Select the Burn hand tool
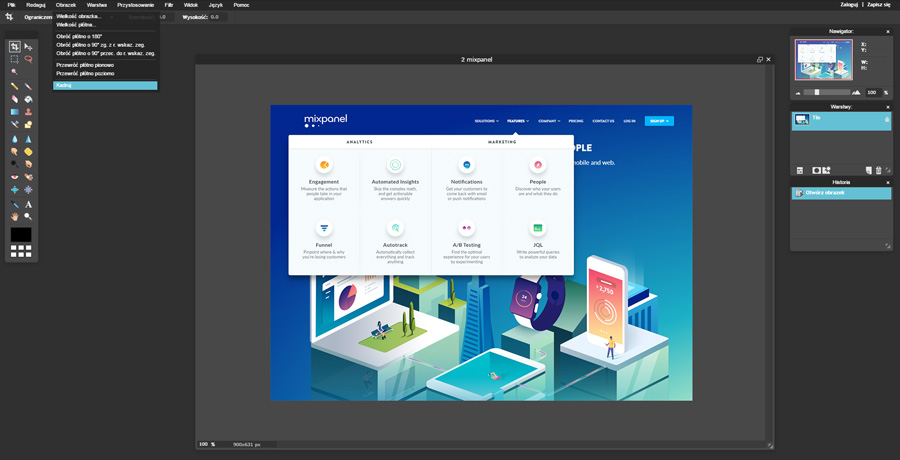The height and width of the screenshot is (460, 900). click(x=28, y=164)
